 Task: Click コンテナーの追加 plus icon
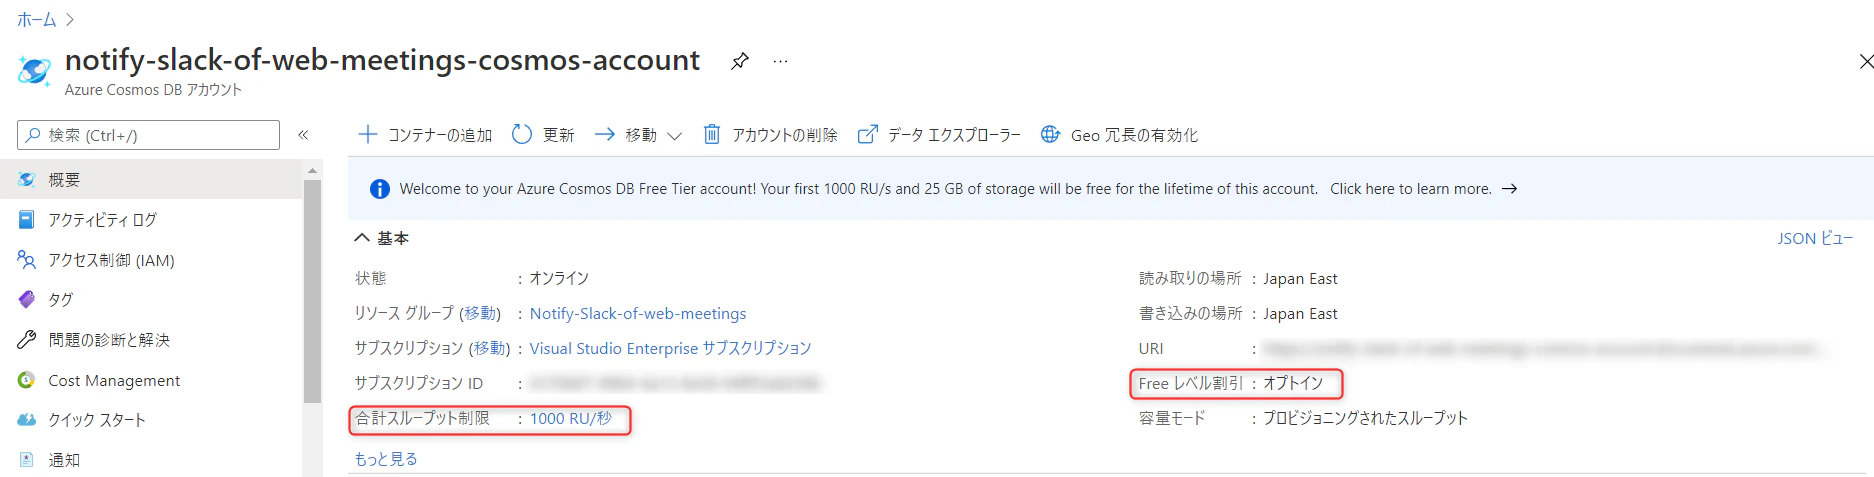click(x=368, y=134)
